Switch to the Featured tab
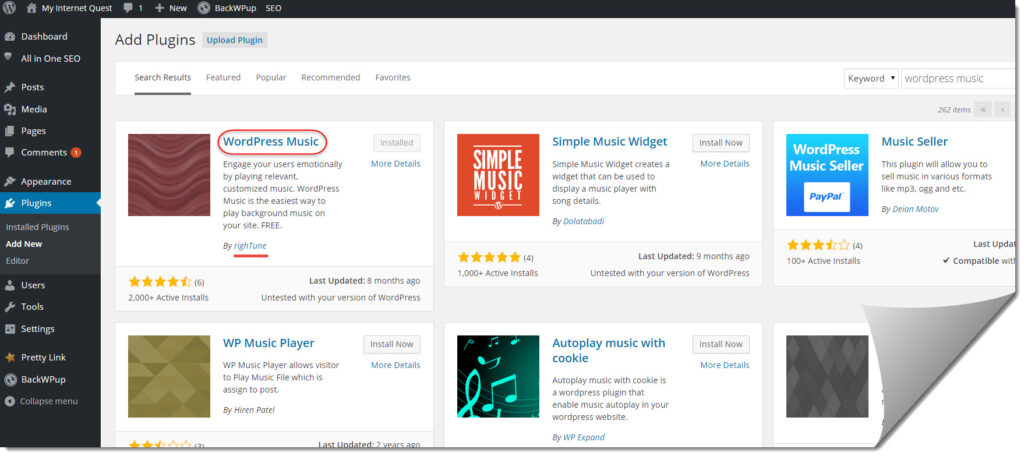This screenshot has height=456, width=1024. (x=223, y=77)
